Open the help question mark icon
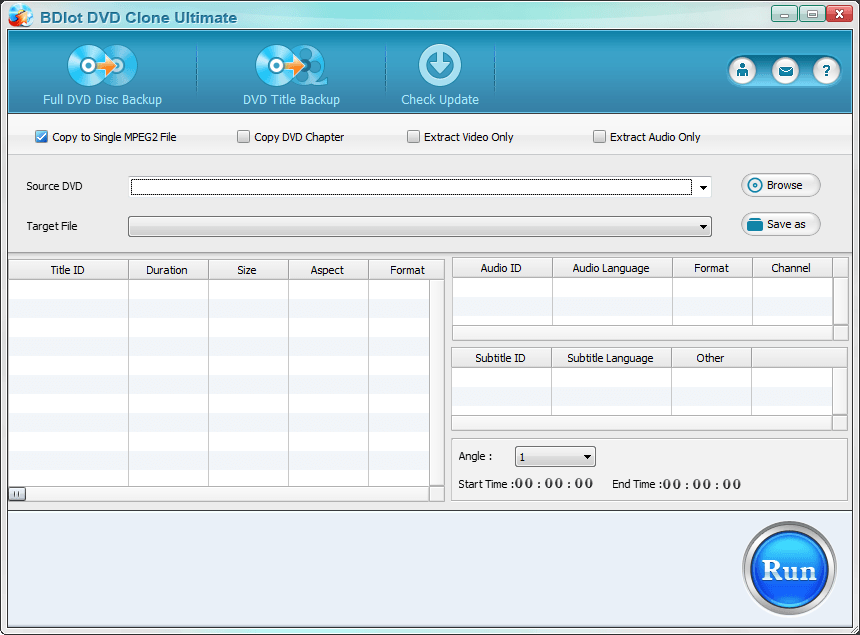This screenshot has height=635, width=860. 826,71
